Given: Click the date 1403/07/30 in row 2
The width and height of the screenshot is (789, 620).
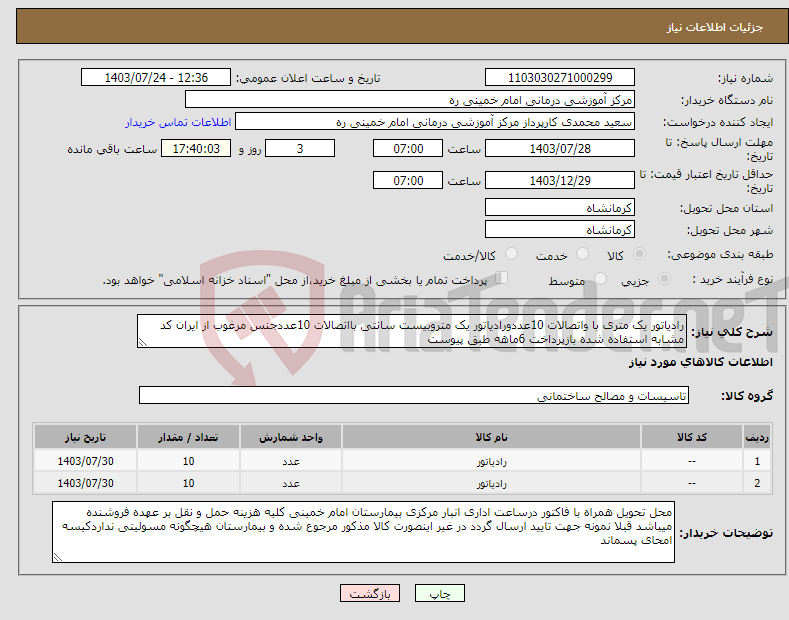Looking at the screenshot, I should point(86,484).
